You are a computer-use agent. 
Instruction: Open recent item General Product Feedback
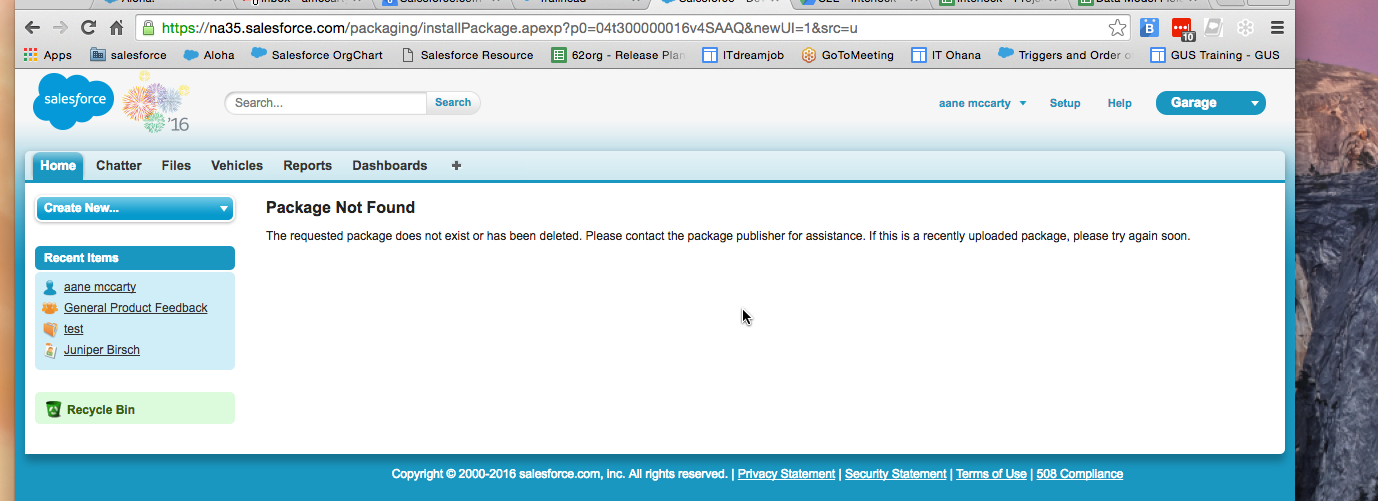[x=136, y=308]
